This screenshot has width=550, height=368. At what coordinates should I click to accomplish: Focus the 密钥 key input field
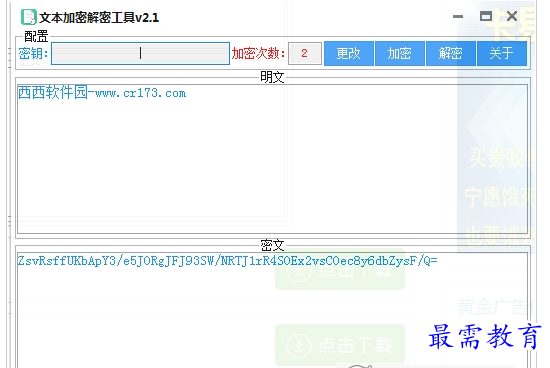click(x=140, y=54)
